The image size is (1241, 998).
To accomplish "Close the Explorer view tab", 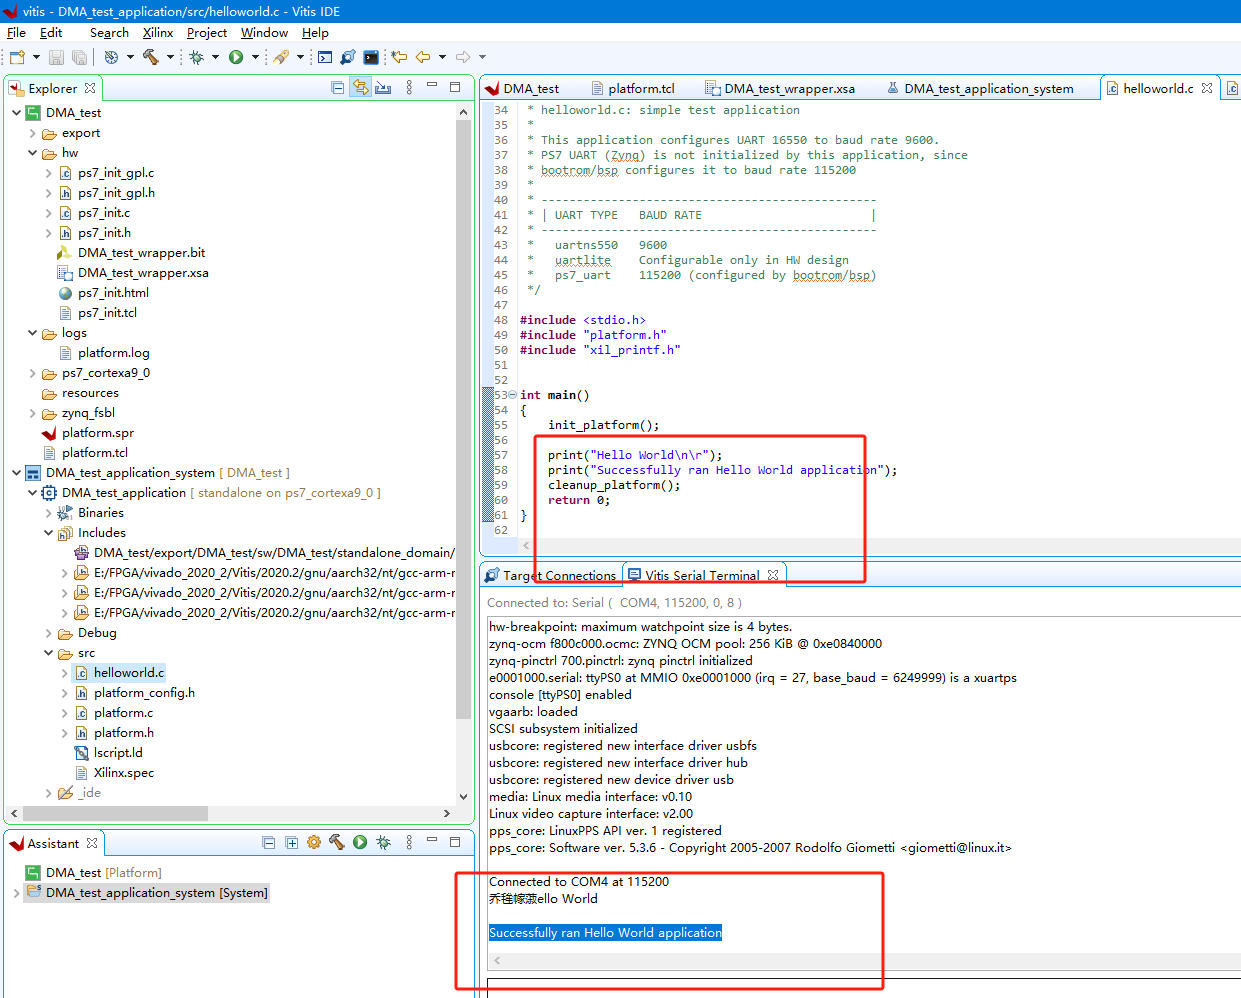I will (90, 88).
